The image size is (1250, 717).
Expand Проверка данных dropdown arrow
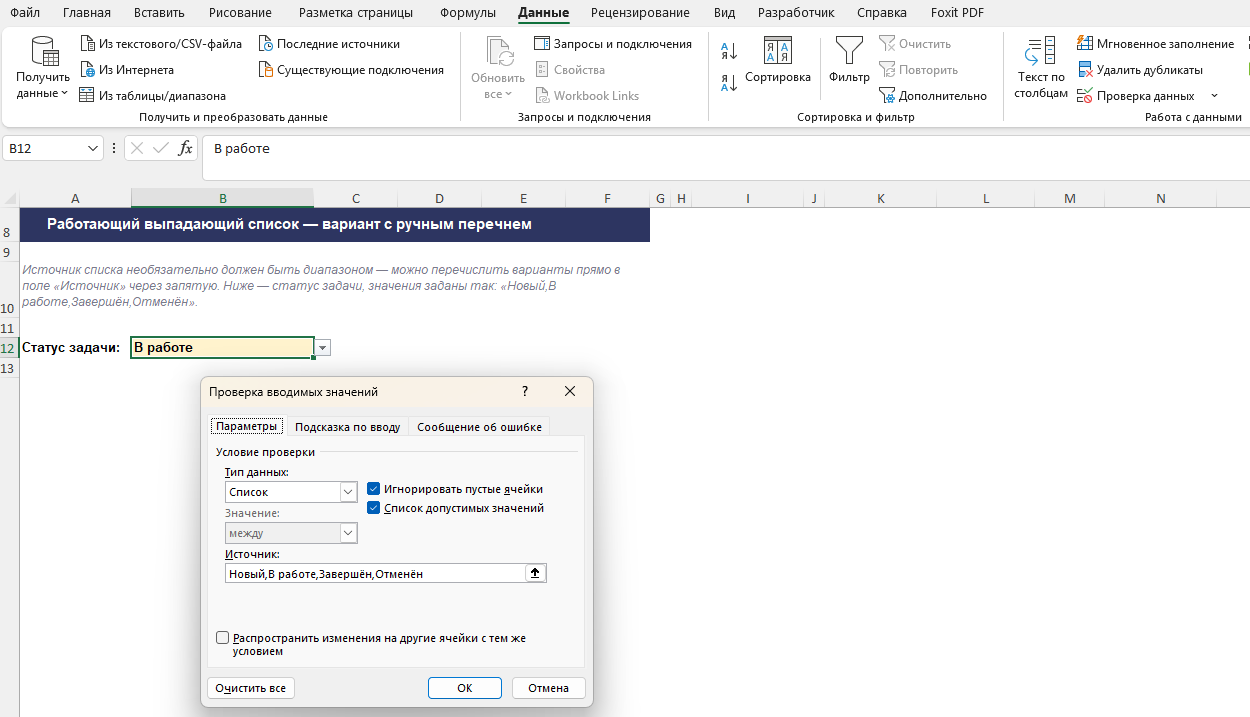tap(1214, 96)
